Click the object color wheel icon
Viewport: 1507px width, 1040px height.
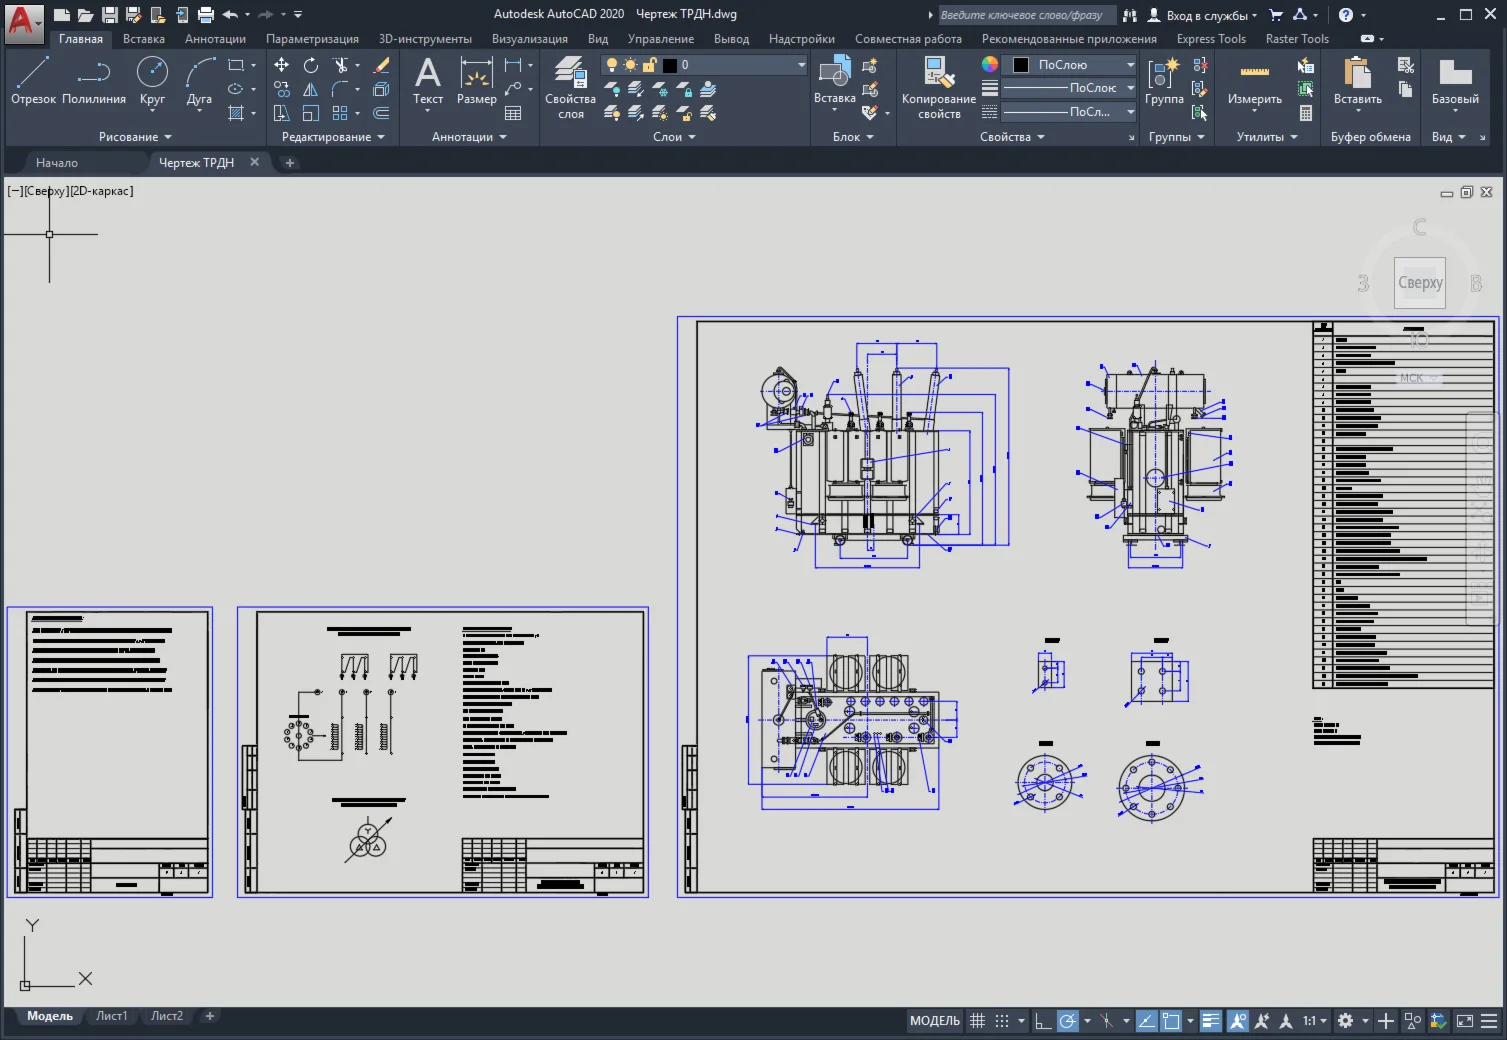coord(989,64)
